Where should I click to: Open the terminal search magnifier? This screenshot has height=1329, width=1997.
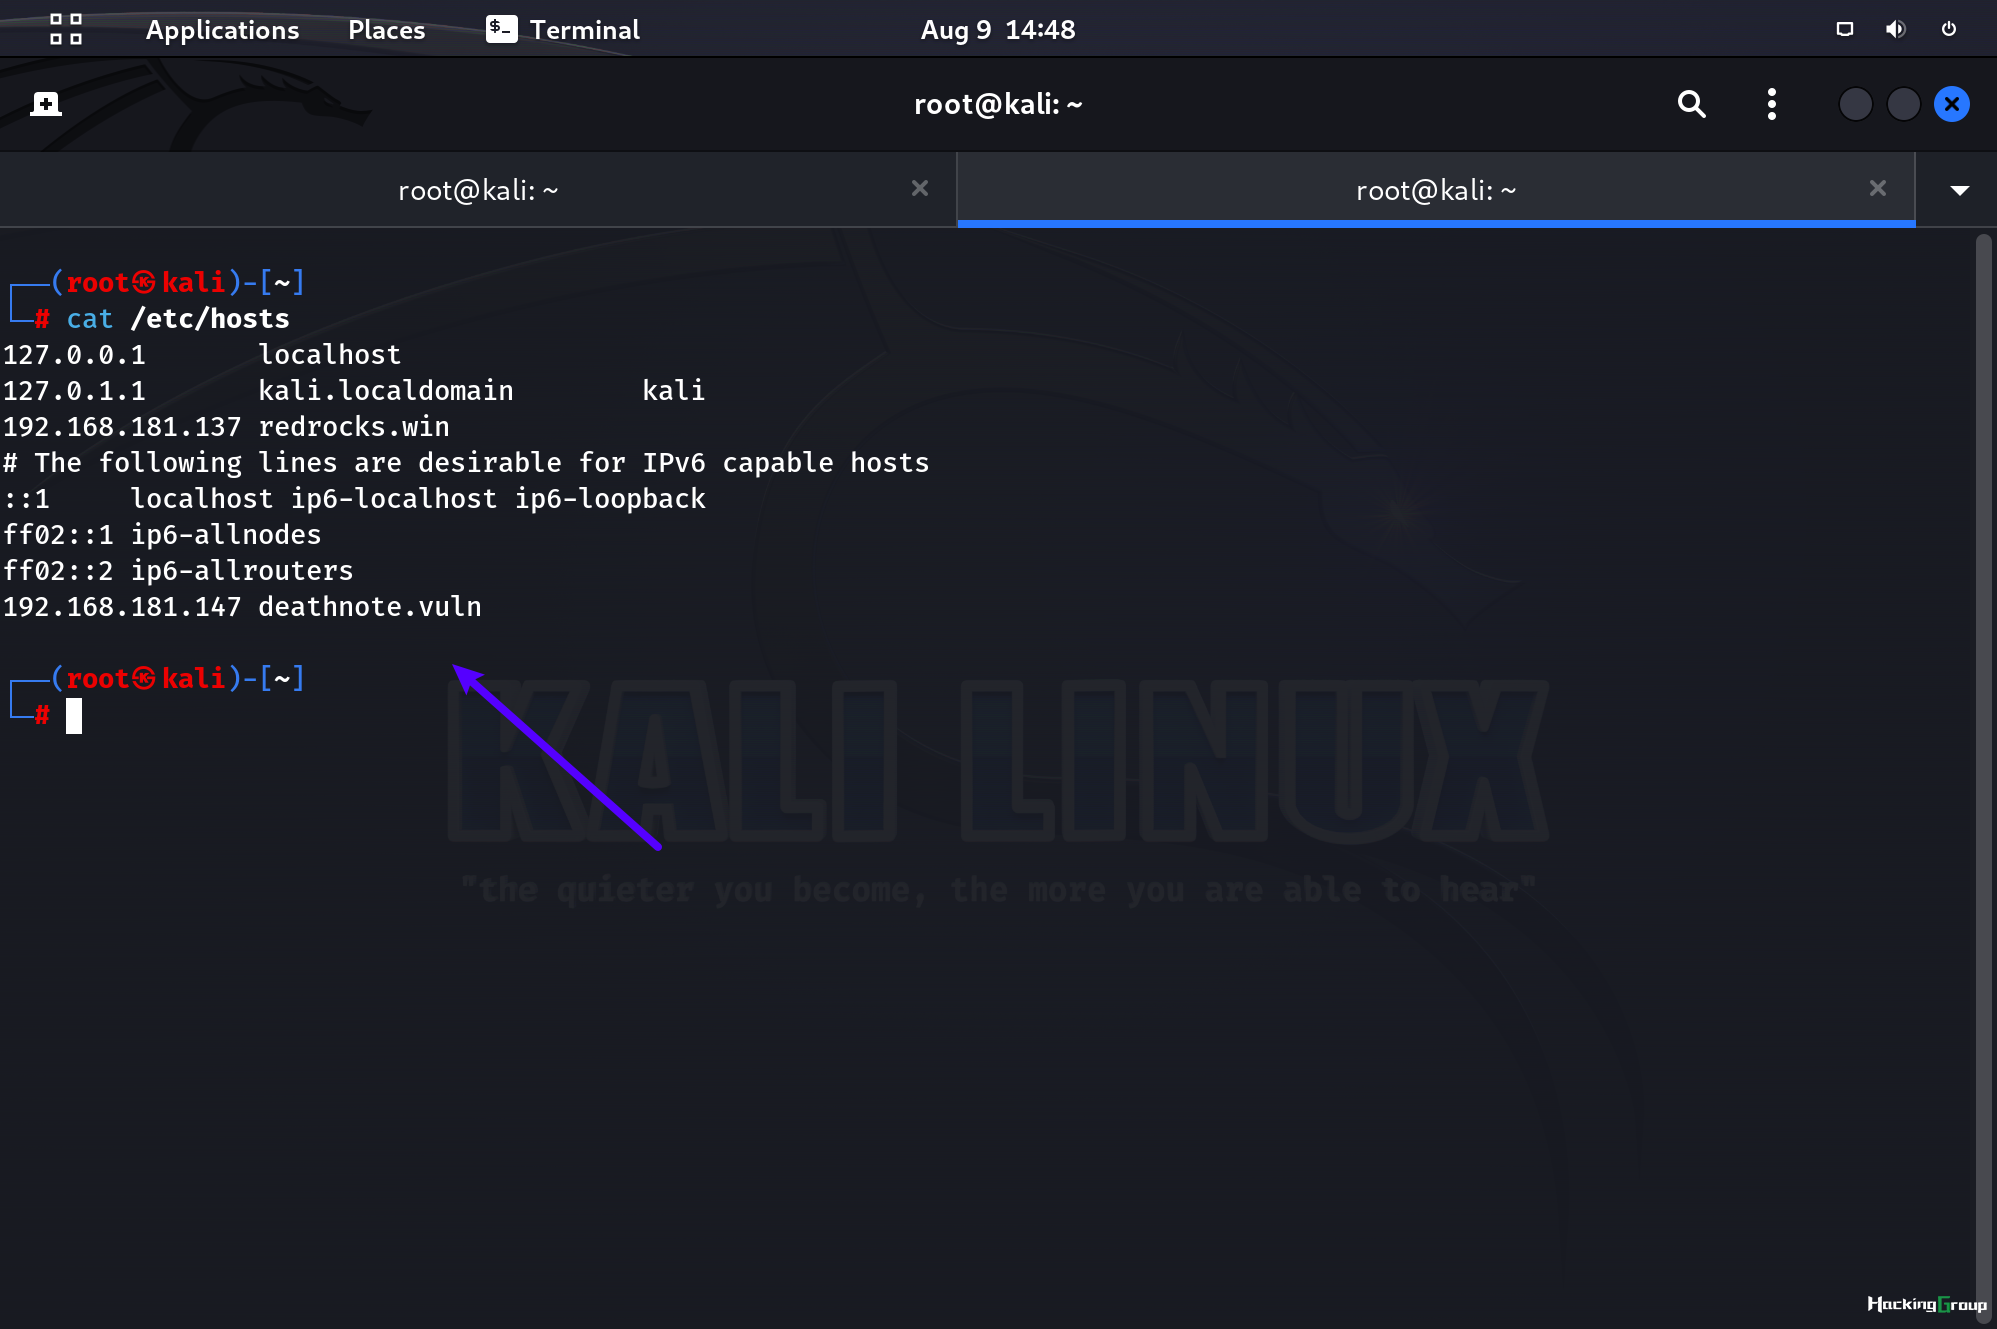click(x=1691, y=104)
